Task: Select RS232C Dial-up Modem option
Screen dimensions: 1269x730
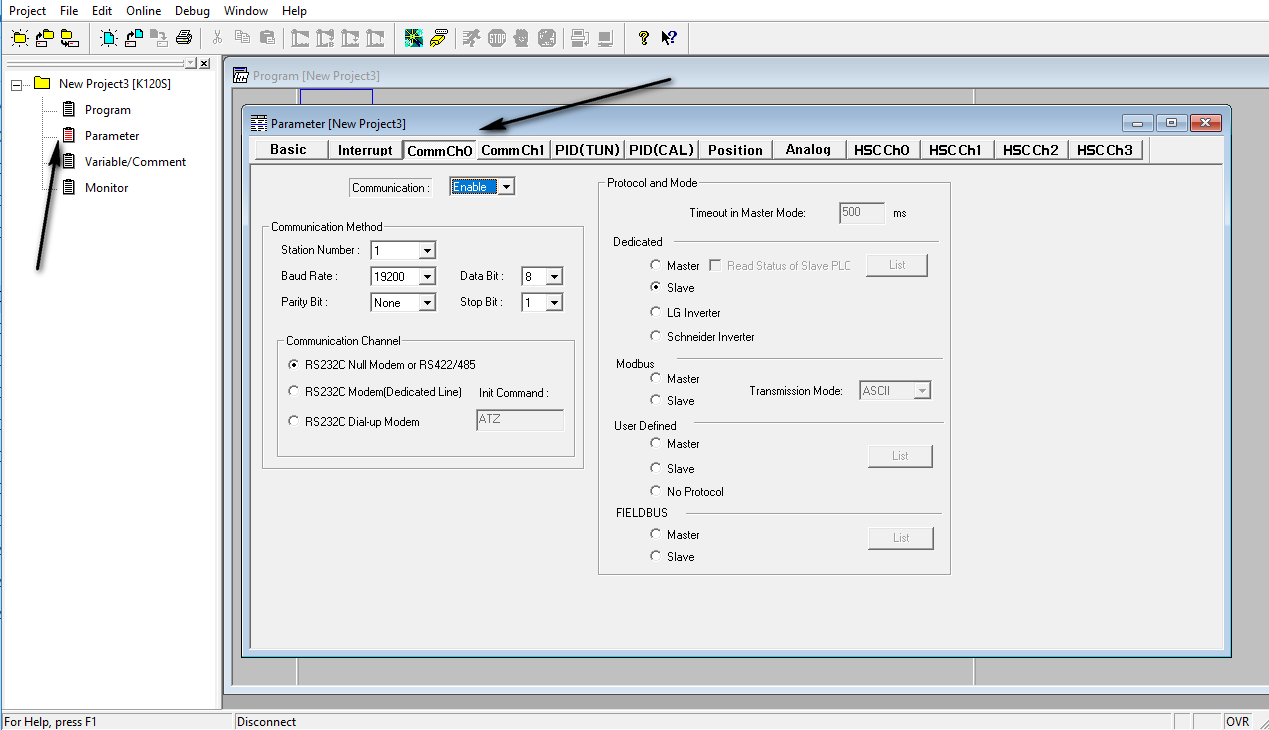Action: (293, 422)
